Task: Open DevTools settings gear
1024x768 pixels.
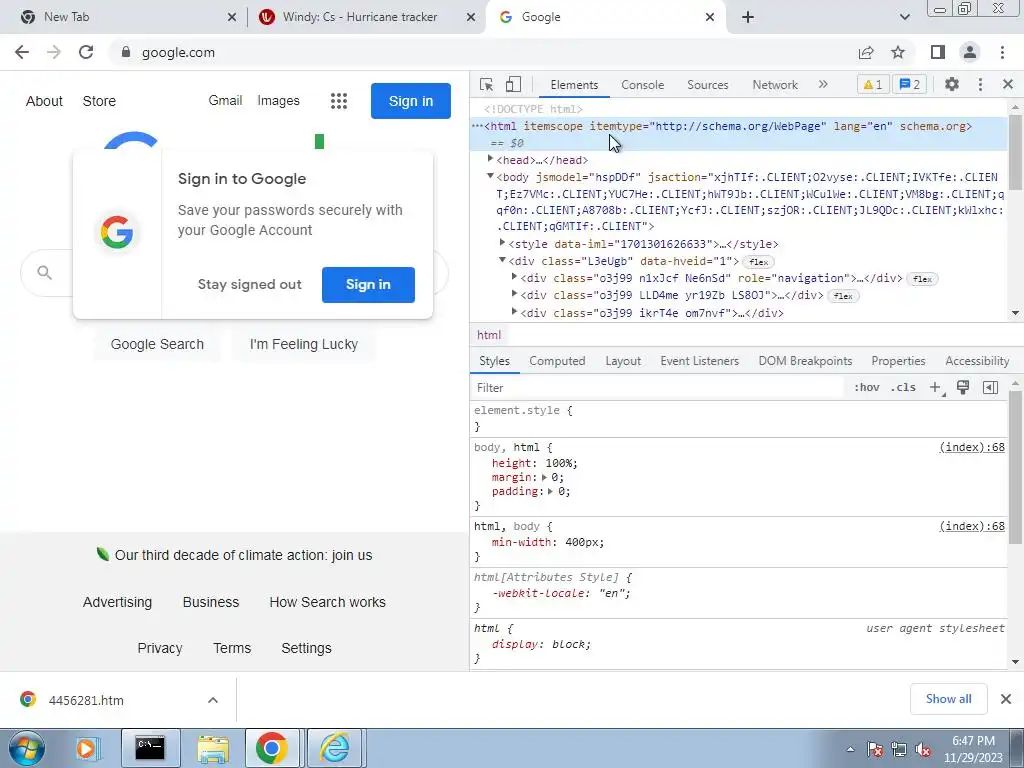Action: point(952,84)
